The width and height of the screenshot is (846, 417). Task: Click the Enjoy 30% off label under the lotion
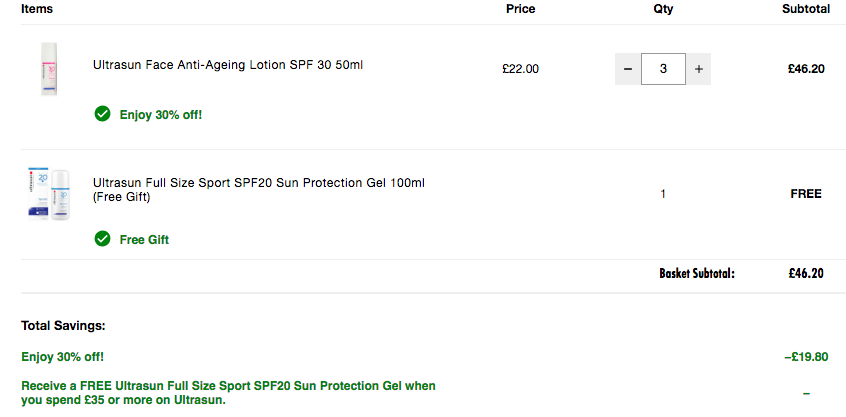pyautogui.click(x=161, y=115)
